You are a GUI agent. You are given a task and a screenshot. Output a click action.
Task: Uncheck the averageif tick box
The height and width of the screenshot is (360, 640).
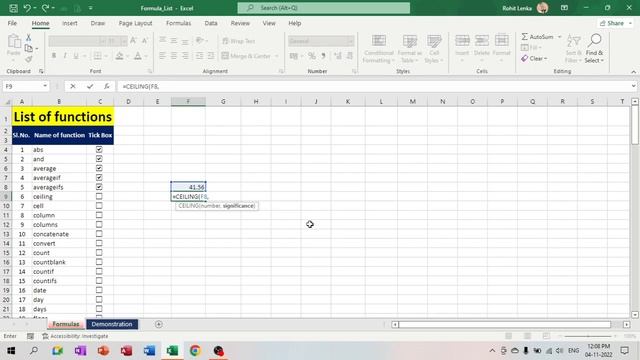point(99,178)
